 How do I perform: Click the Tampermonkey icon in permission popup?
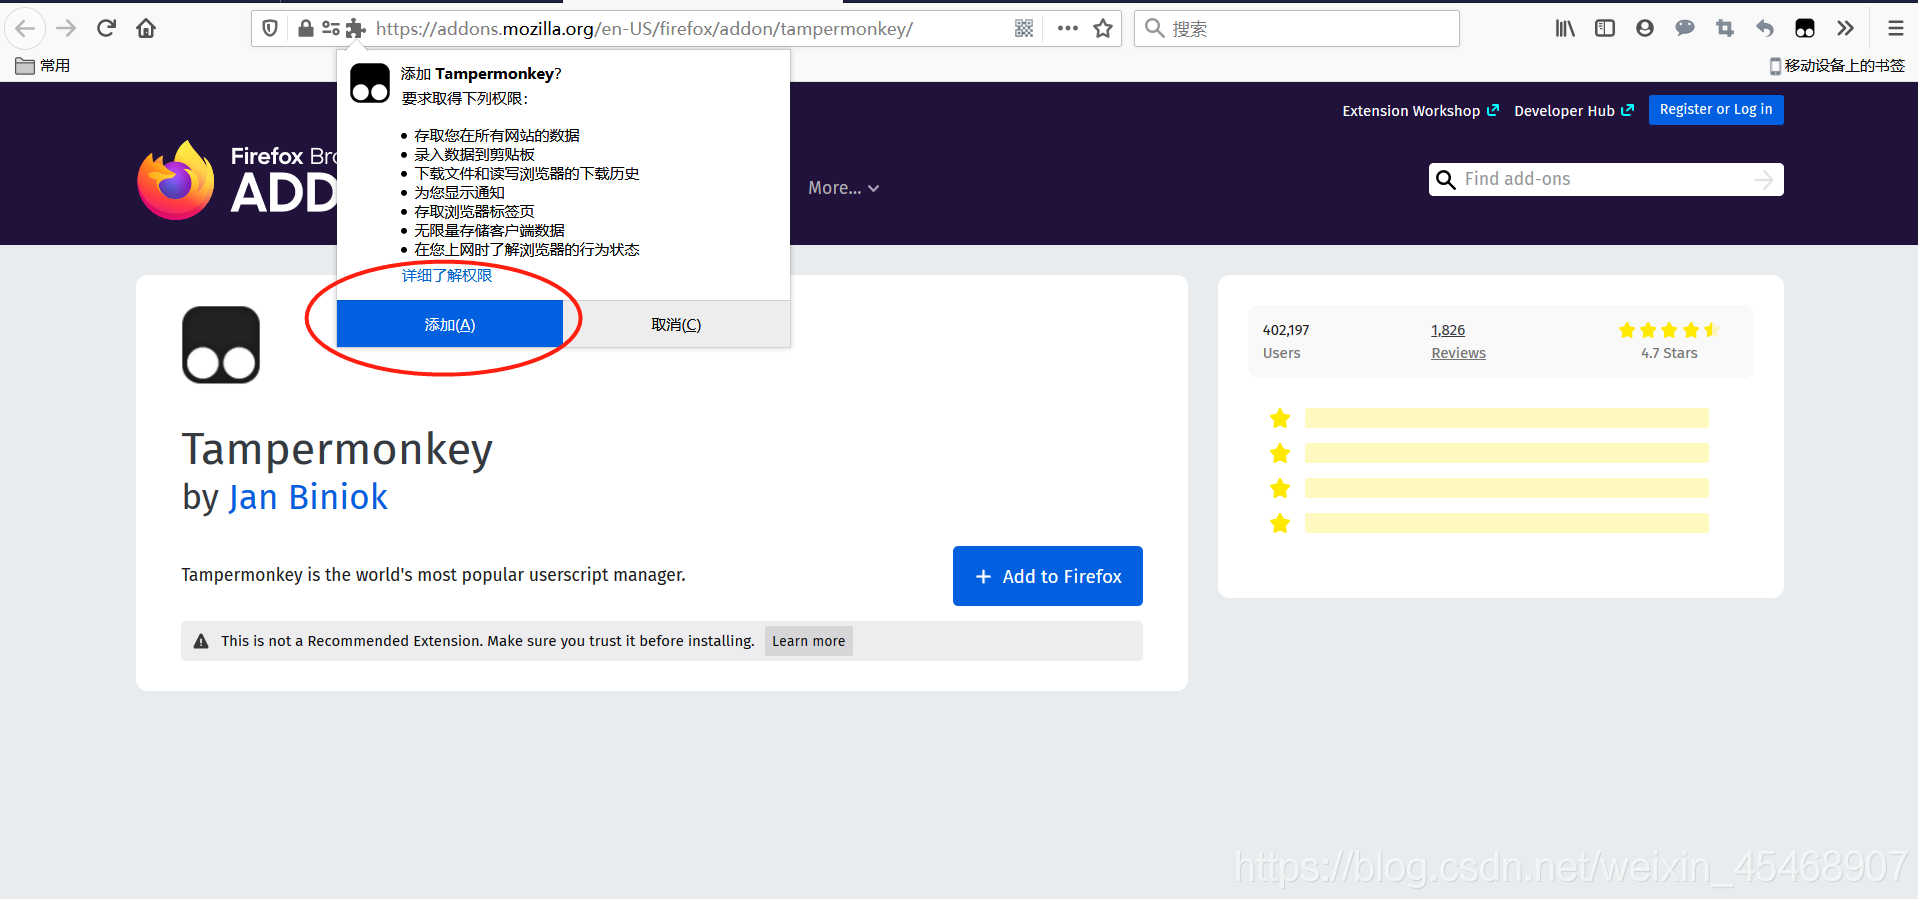click(370, 83)
